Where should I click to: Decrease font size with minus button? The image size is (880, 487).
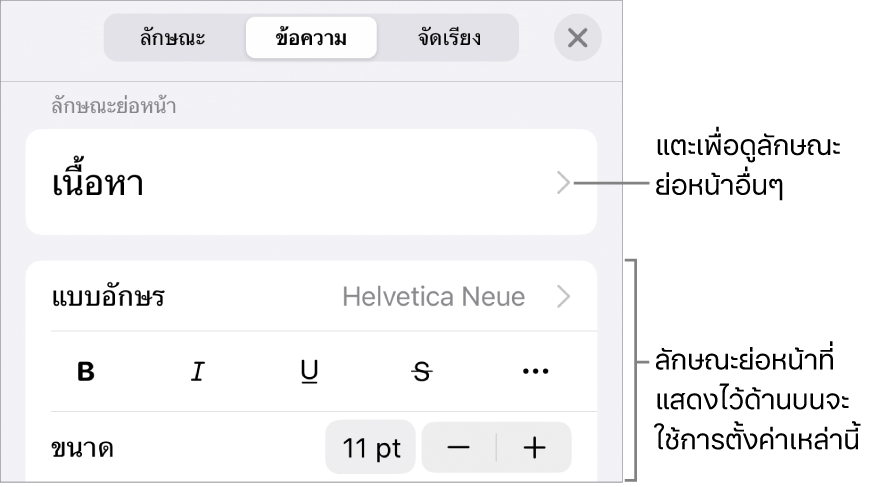click(459, 448)
